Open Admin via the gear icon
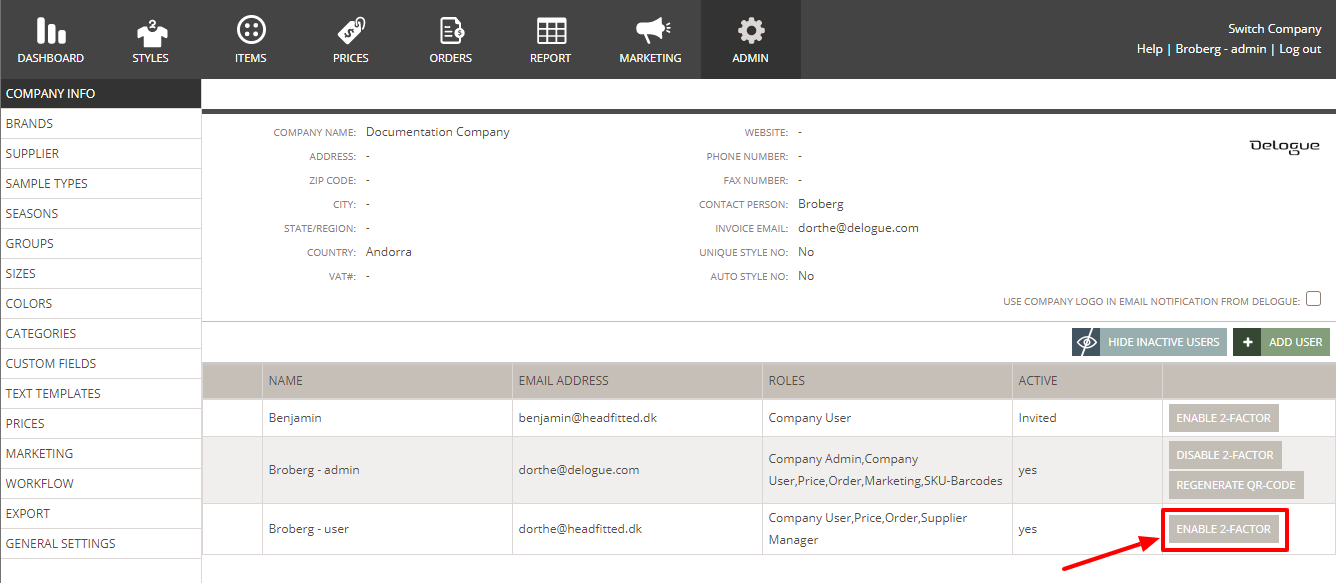Screen dimensions: 1336x583 tap(750, 30)
